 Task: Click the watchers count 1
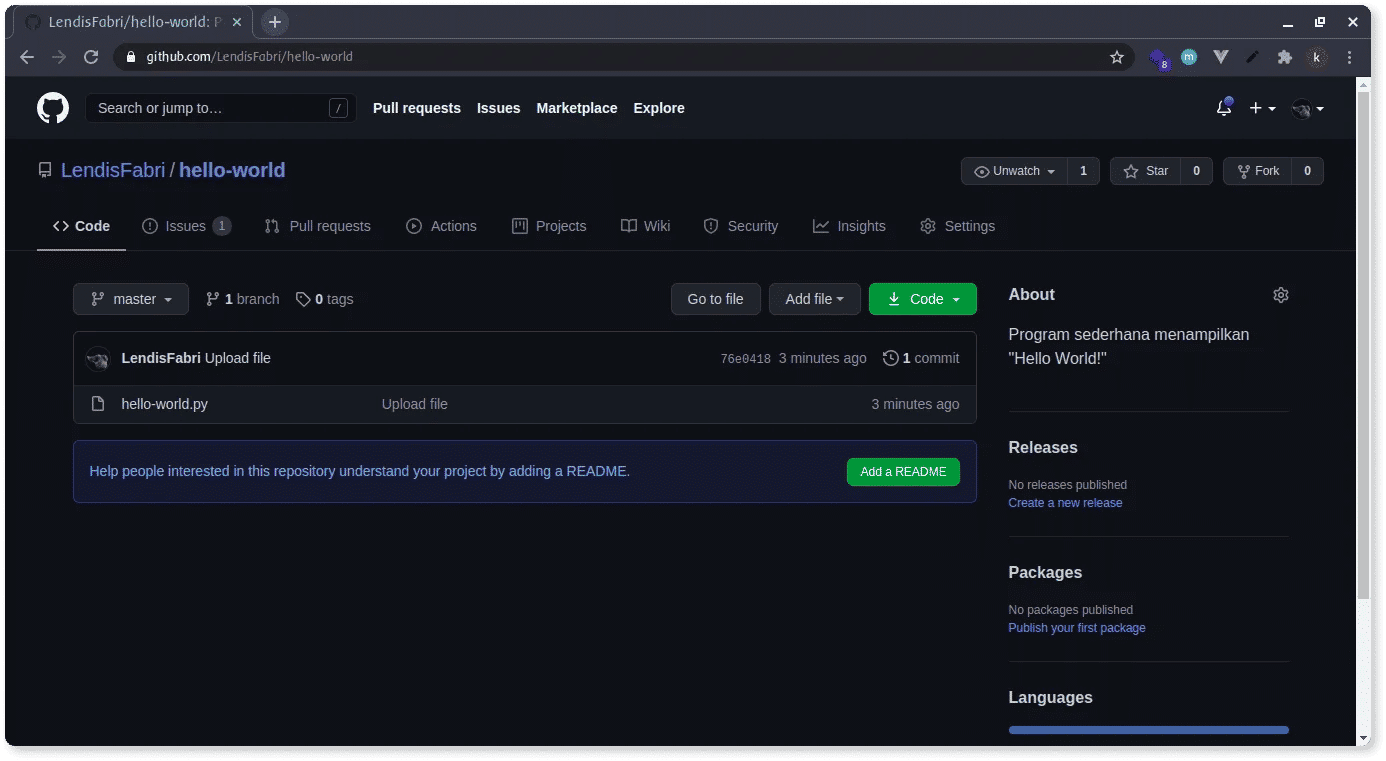tap(1083, 171)
